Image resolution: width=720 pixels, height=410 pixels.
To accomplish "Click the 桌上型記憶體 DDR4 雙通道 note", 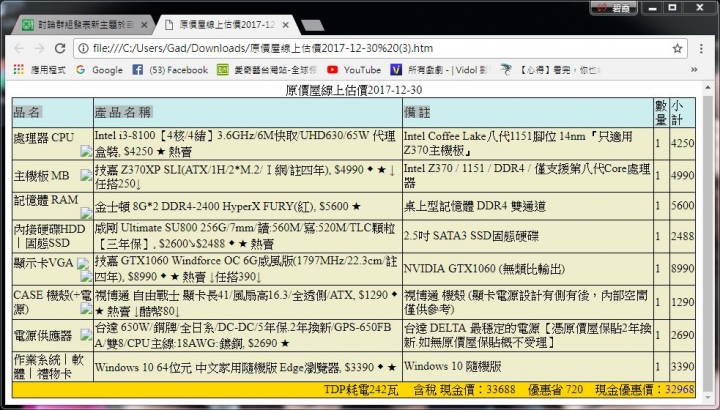I will 475,206.
